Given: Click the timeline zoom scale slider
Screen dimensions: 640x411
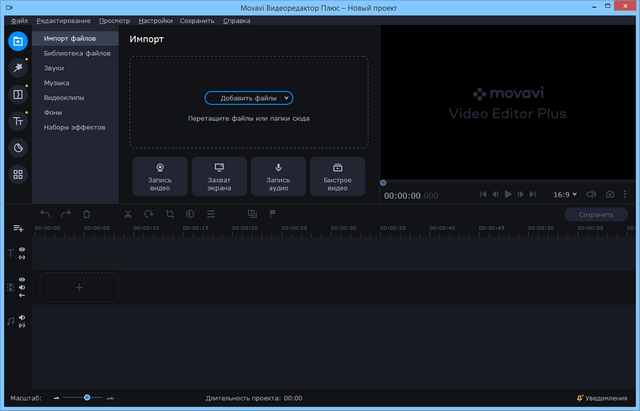Looking at the screenshot, I should tap(87, 398).
